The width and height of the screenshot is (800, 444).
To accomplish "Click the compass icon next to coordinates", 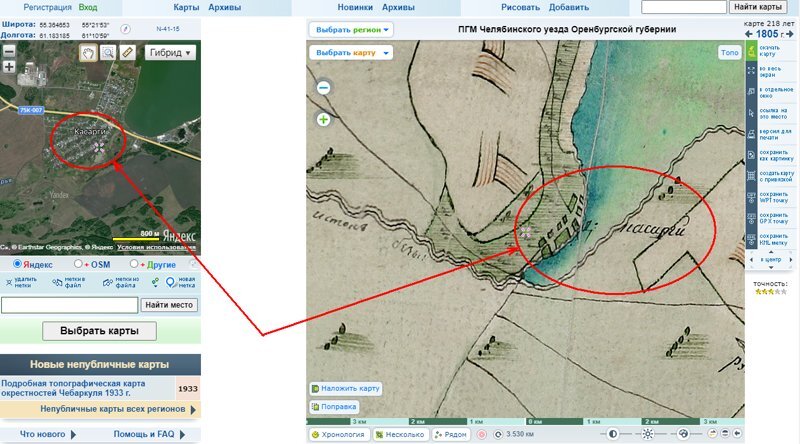I will (x=126, y=29).
